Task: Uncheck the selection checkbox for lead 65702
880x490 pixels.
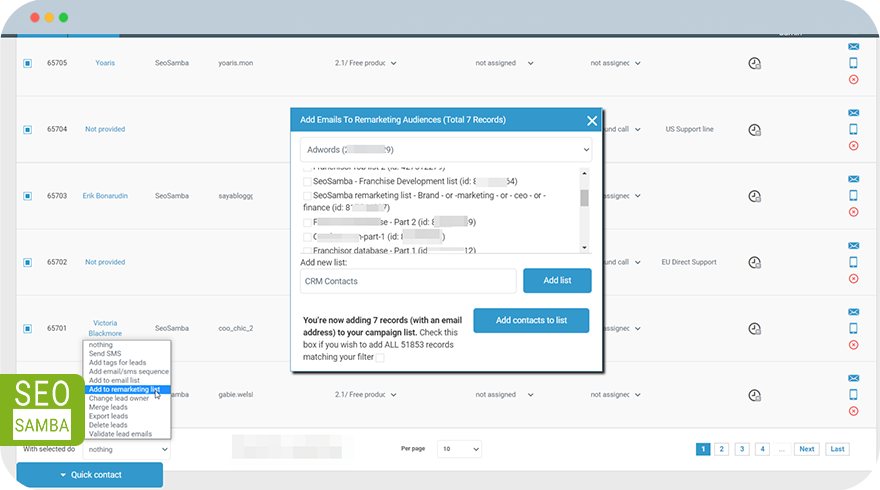Action: click(28, 262)
